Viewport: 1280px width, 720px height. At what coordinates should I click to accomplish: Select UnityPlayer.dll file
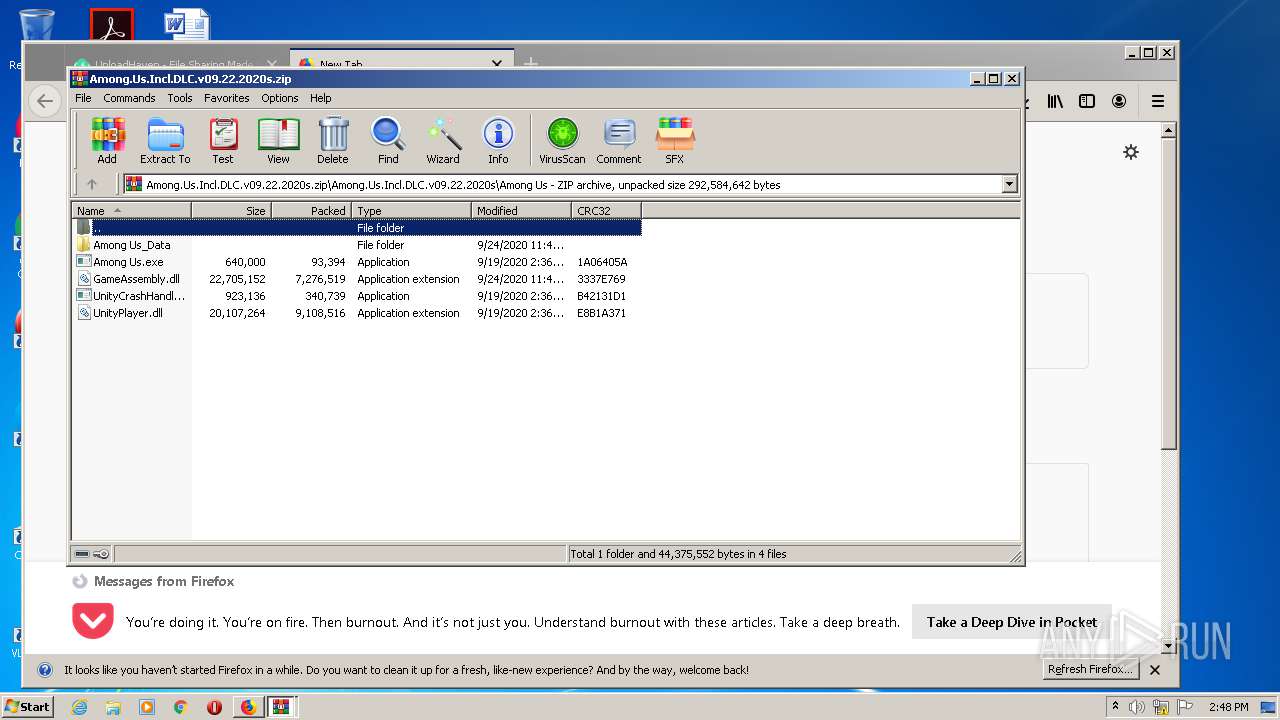[x=128, y=313]
